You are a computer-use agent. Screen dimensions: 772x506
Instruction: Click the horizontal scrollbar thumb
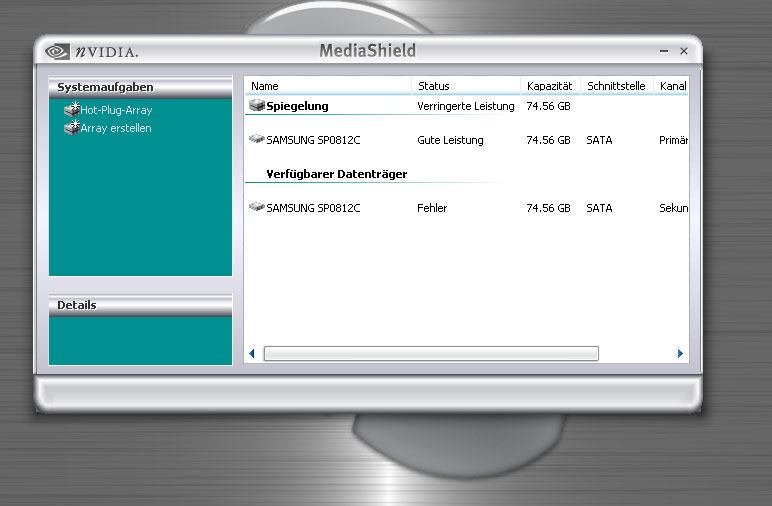tap(431, 353)
